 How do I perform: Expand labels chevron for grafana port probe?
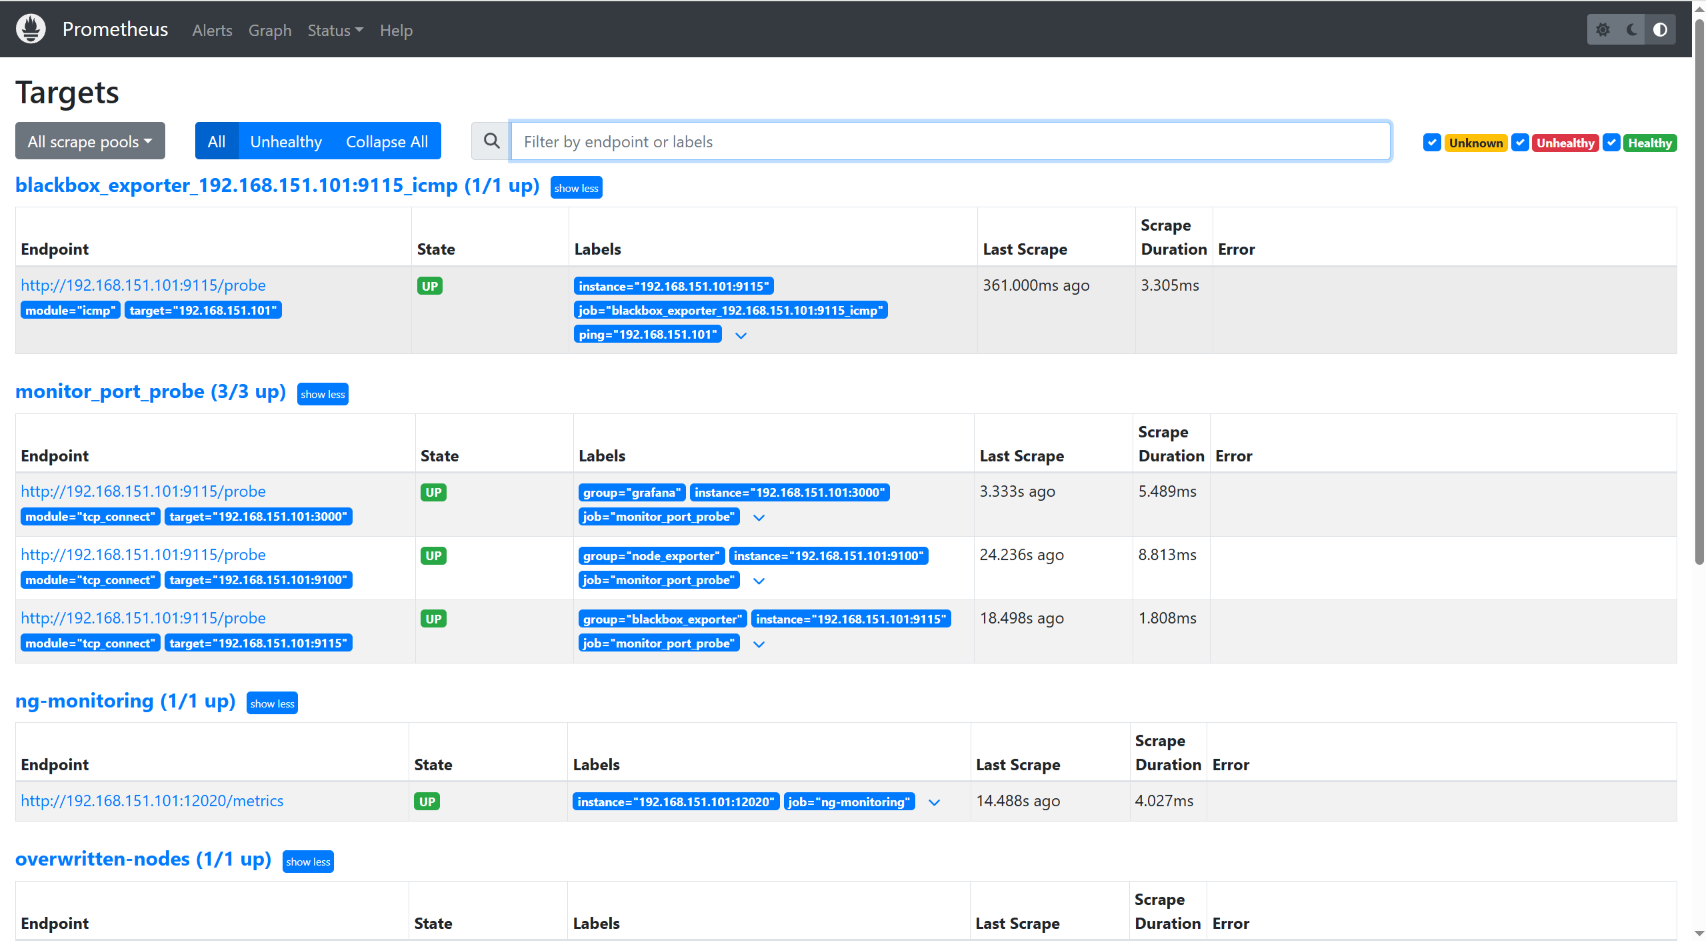pyautogui.click(x=759, y=518)
